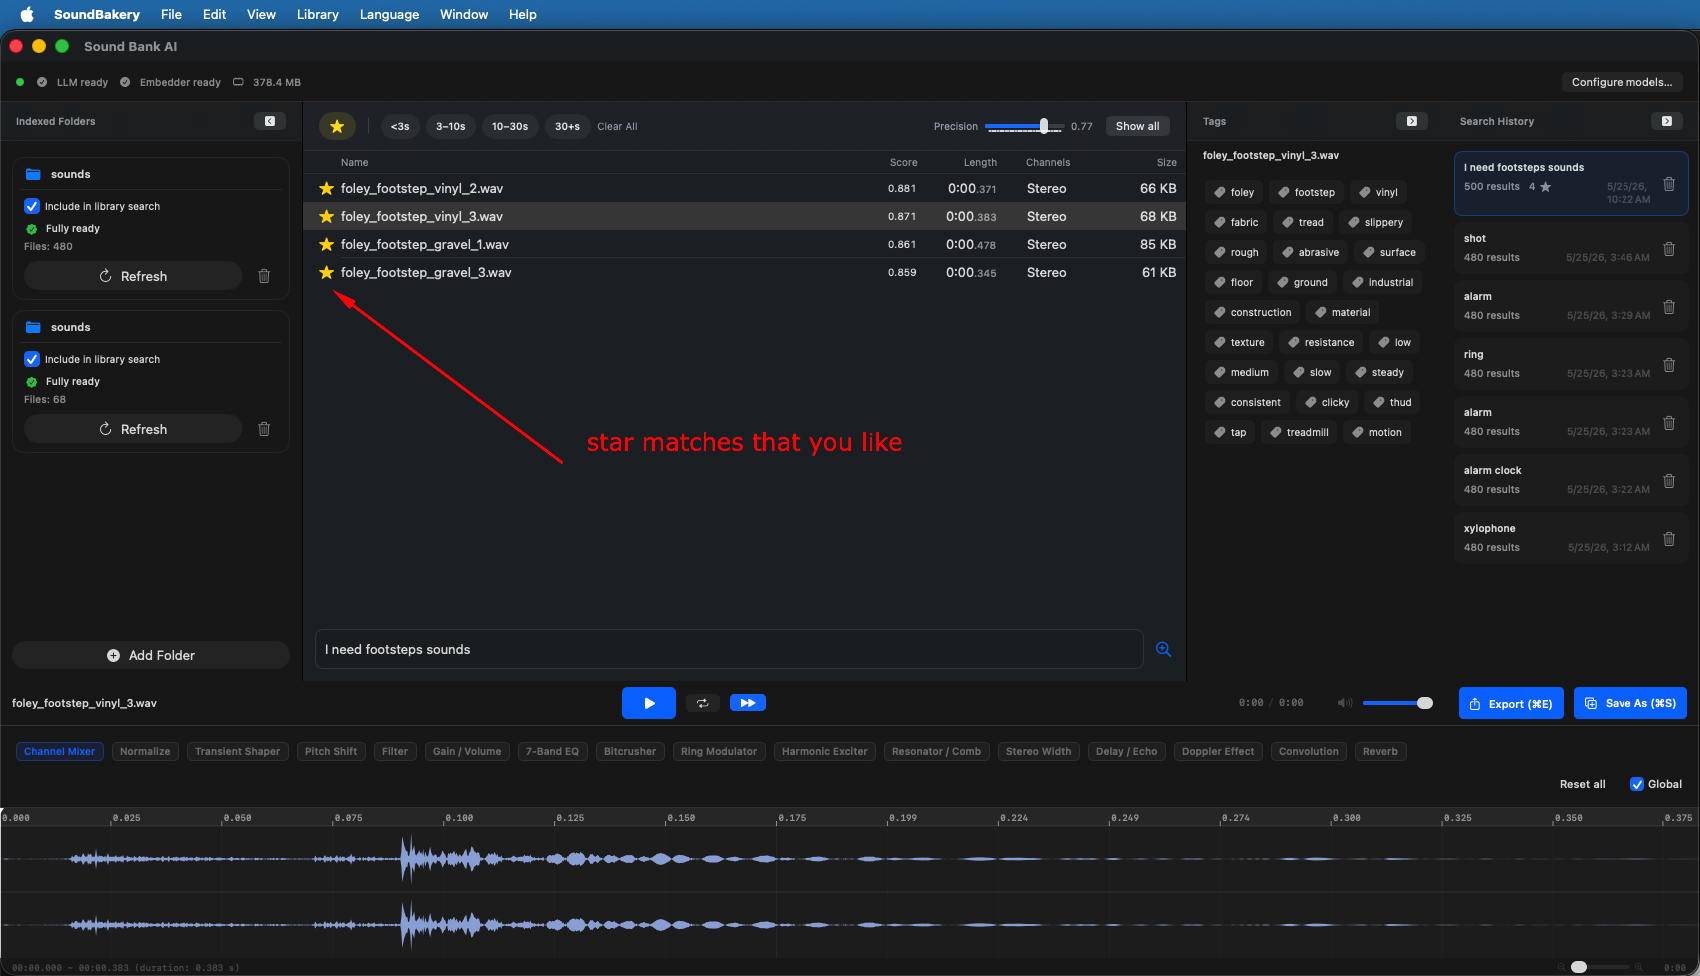Mute audio using the speaker icon

coord(1345,703)
